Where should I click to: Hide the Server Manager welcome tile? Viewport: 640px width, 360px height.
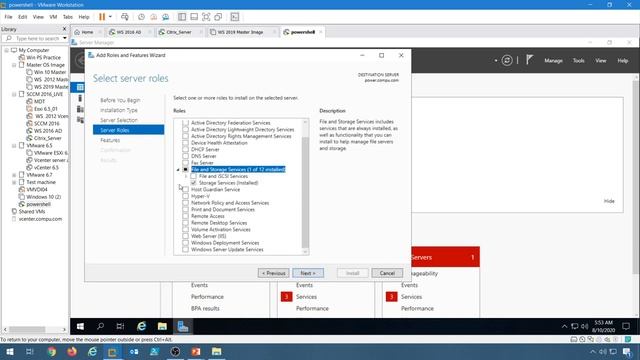[609, 201]
